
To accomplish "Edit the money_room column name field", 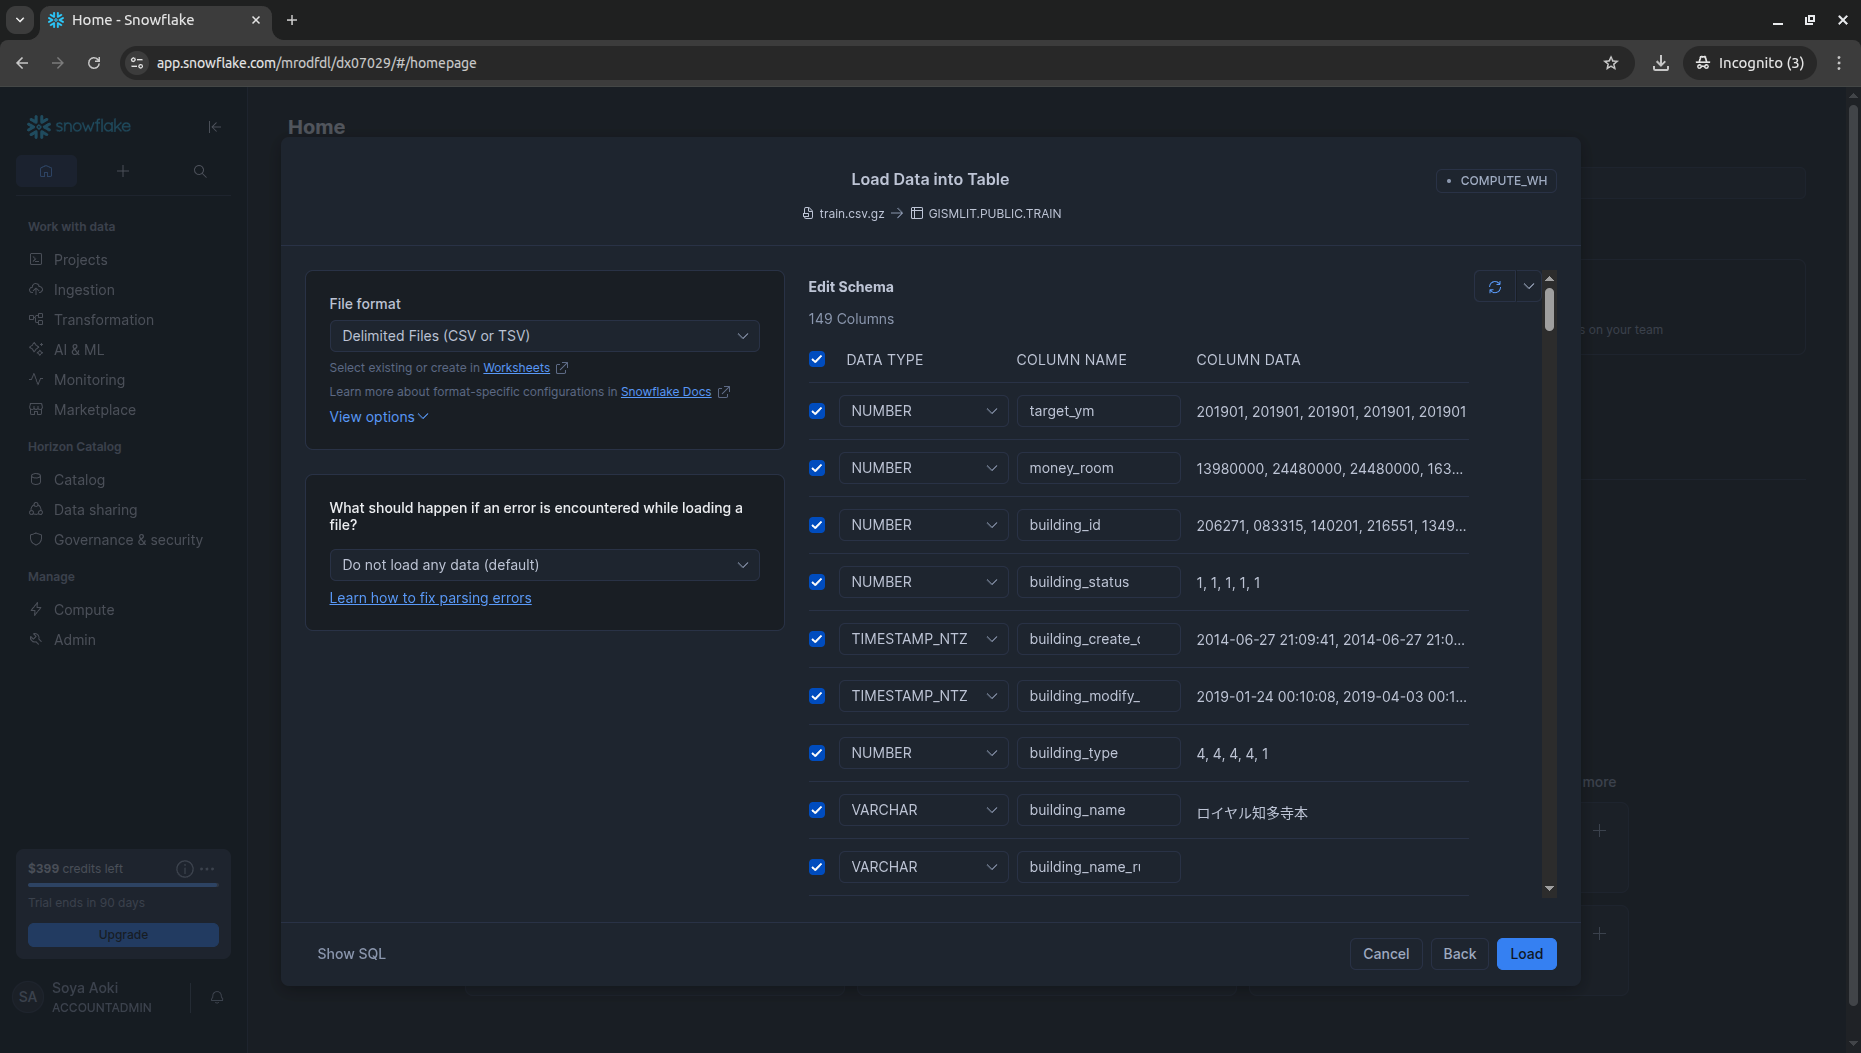I will (1098, 468).
